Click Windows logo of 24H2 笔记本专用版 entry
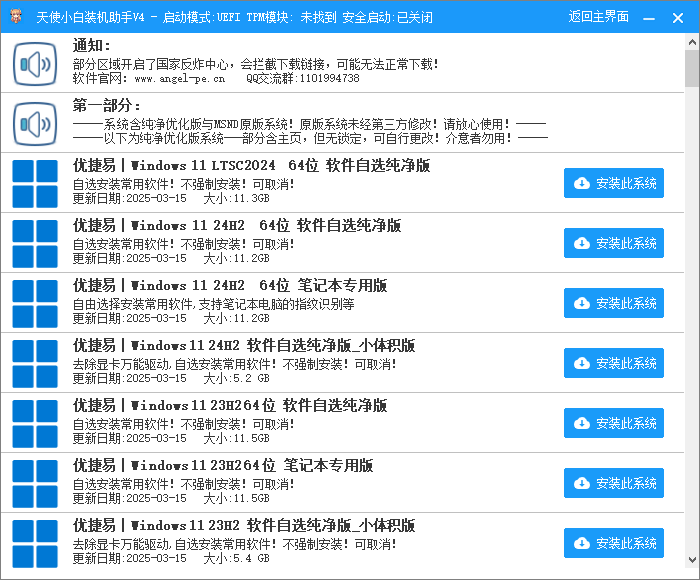This screenshot has height=580, width=700. pyautogui.click(x=35, y=304)
